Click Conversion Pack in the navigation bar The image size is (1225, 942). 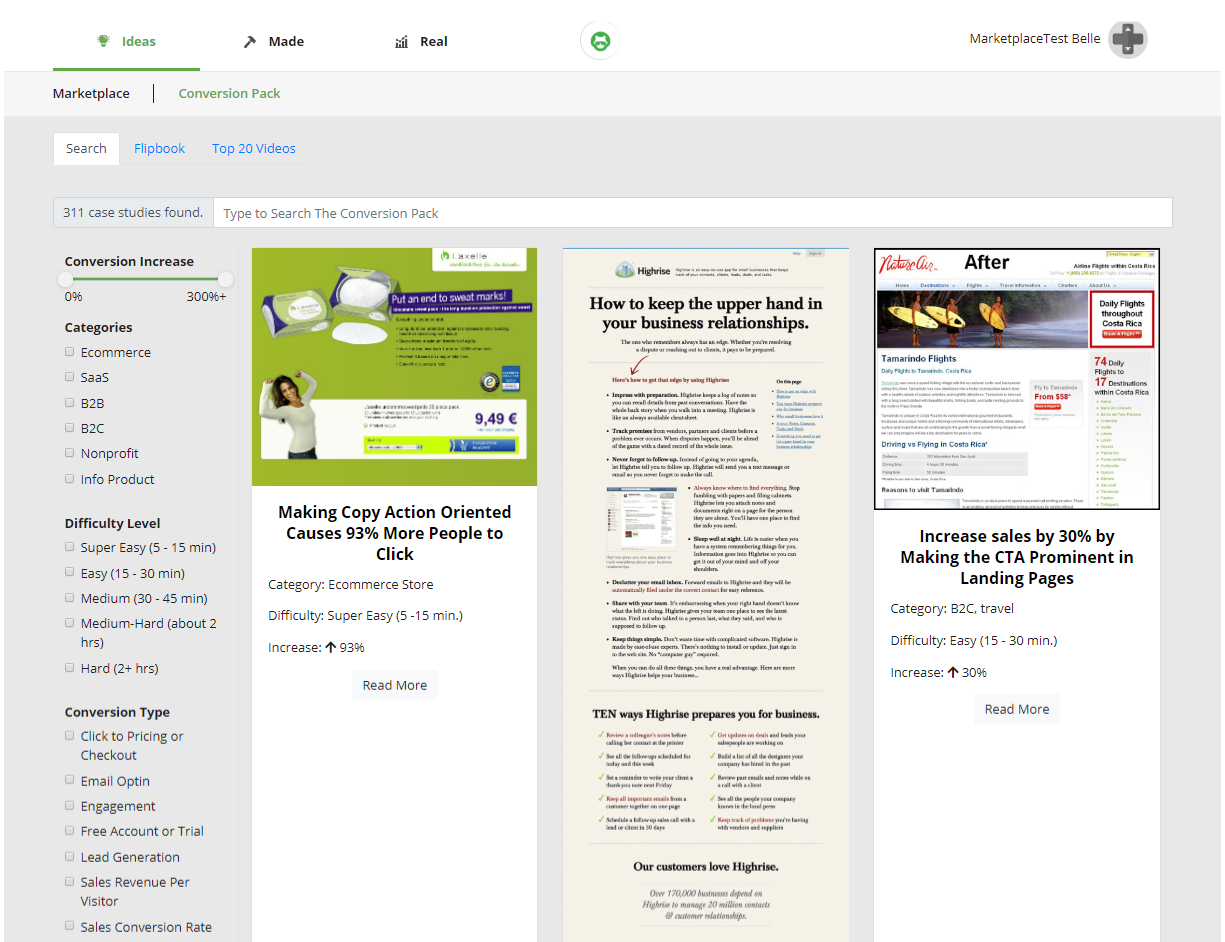229,92
